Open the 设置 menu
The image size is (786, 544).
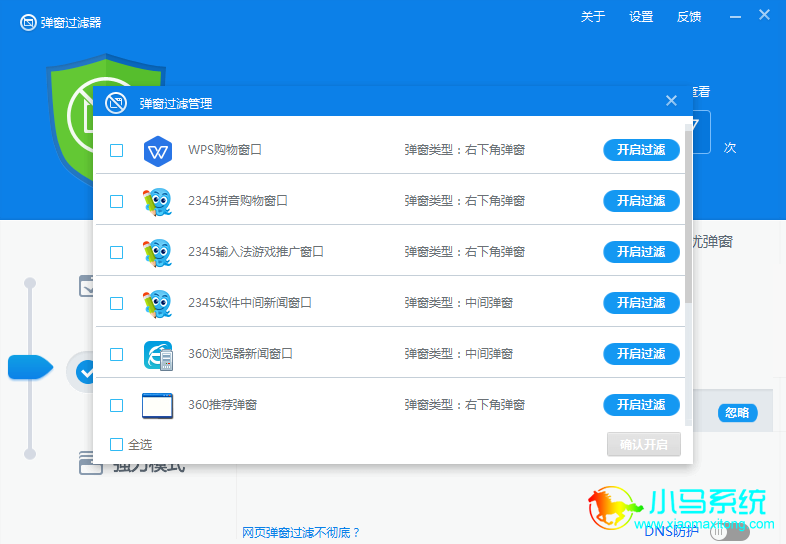coord(641,17)
